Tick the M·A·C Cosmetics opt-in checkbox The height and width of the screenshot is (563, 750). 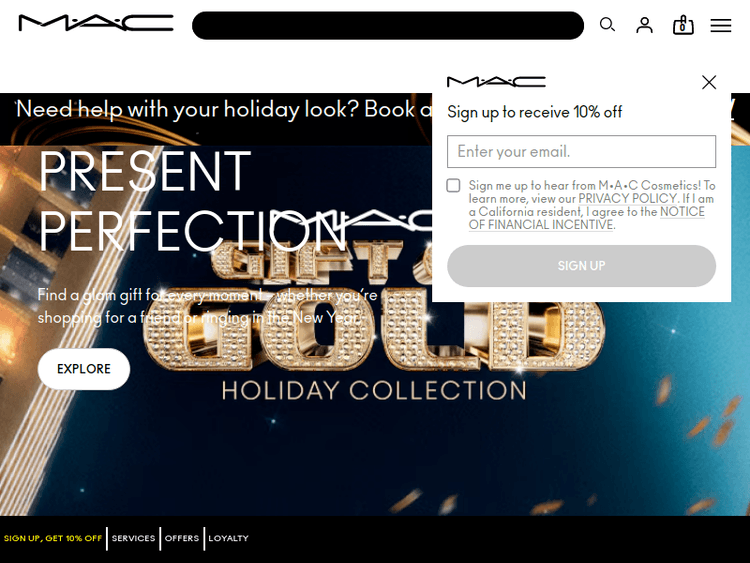tap(453, 185)
